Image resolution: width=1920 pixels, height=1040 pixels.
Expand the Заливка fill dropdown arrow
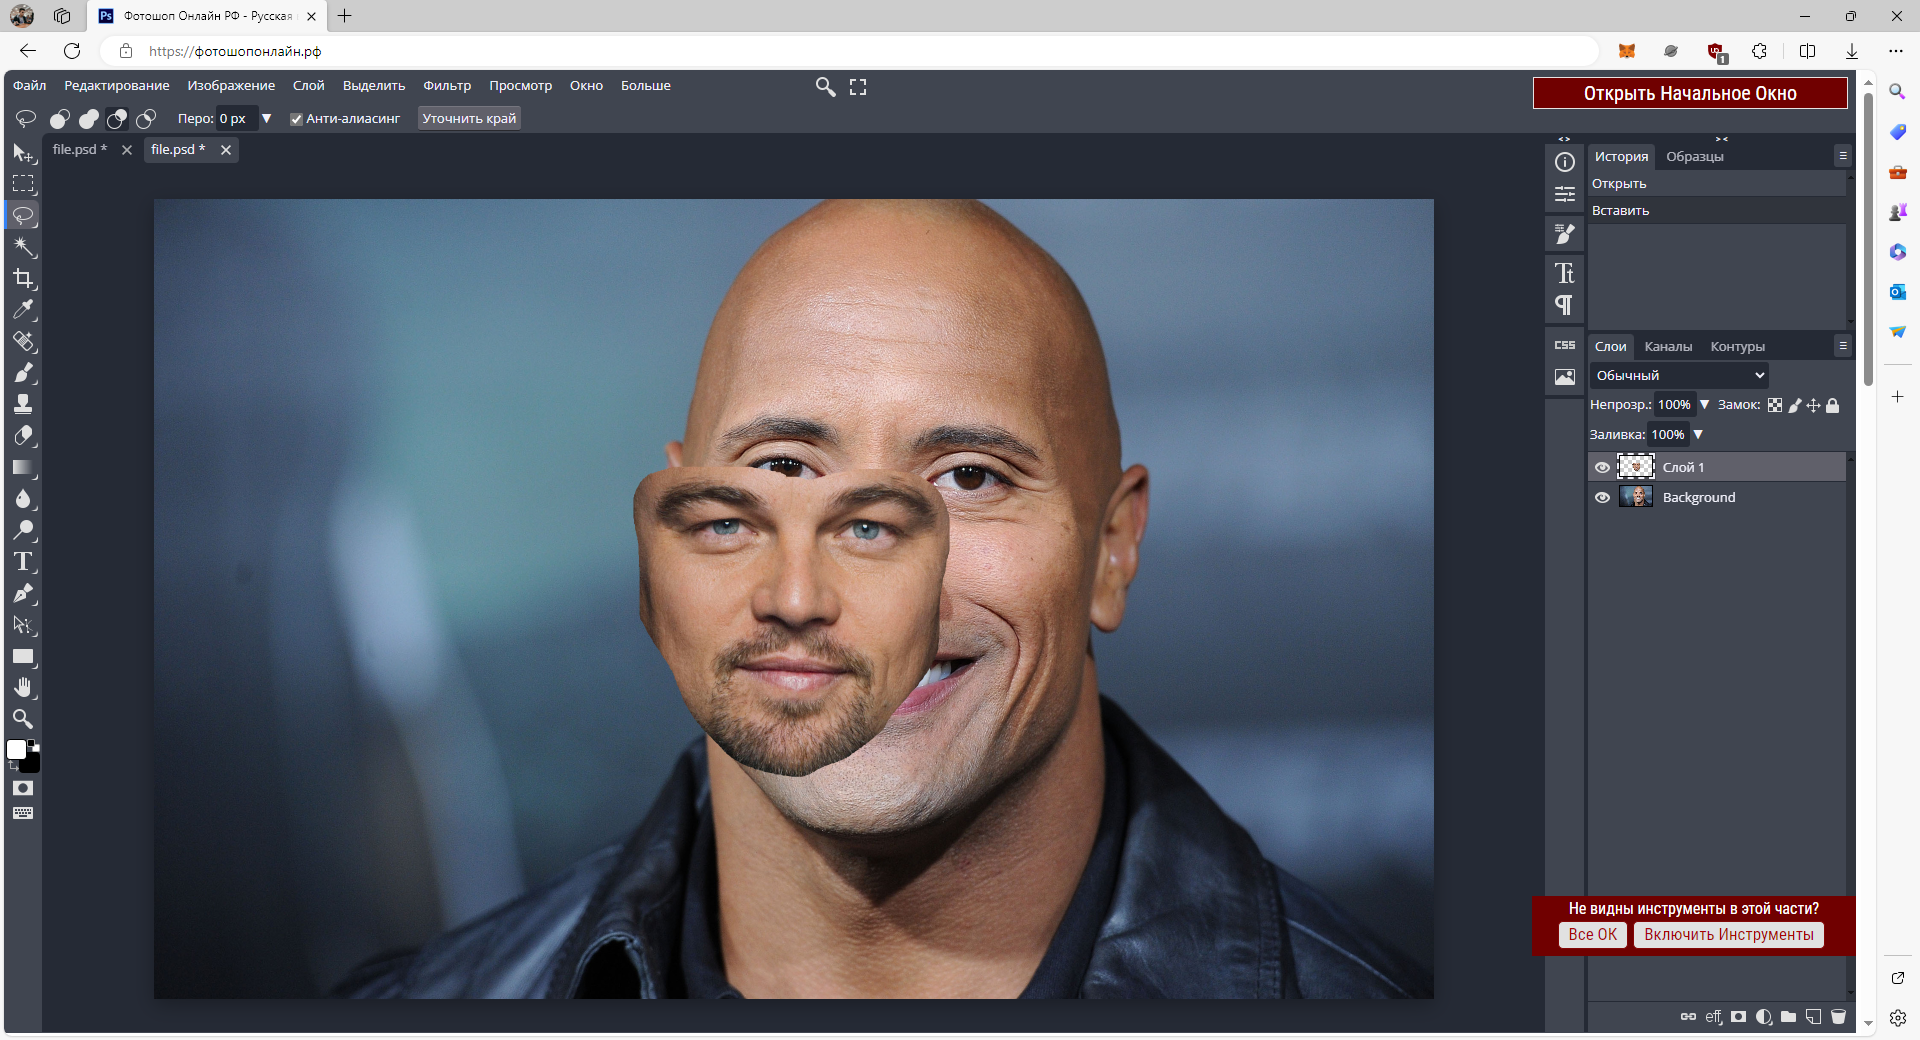click(x=1698, y=435)
